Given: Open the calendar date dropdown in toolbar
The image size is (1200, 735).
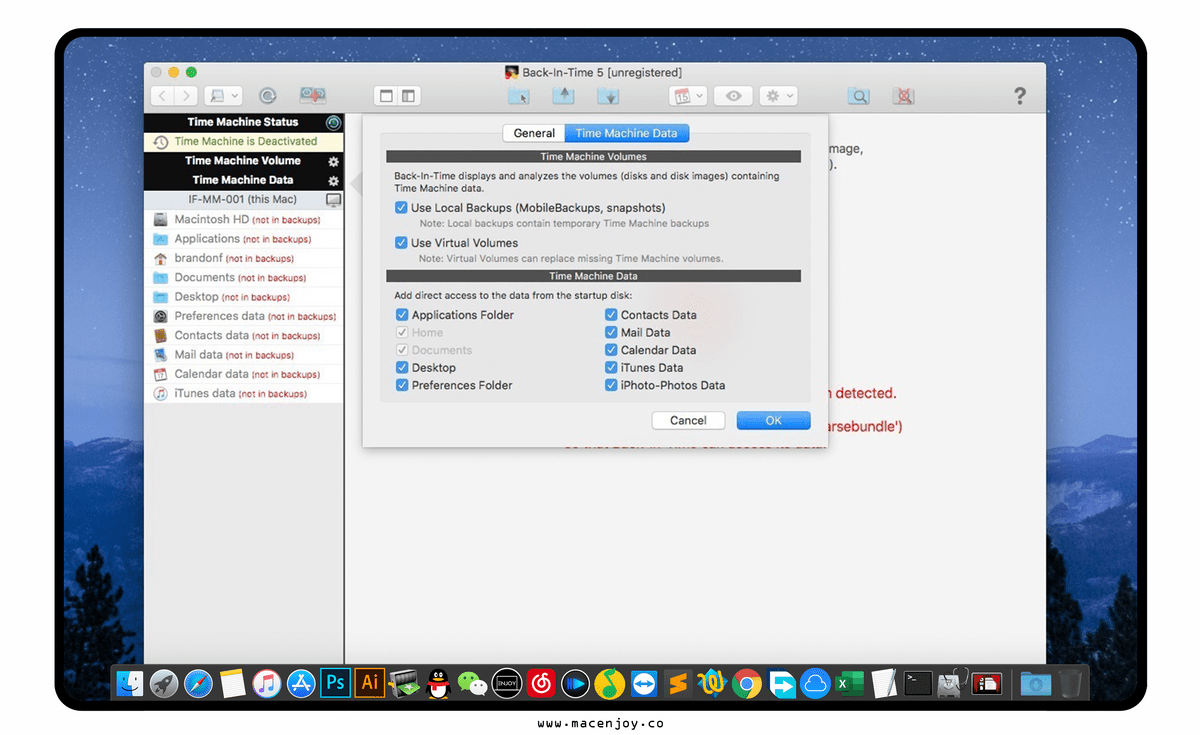Looking at the screenshot, I should click(x=688, y=96).
